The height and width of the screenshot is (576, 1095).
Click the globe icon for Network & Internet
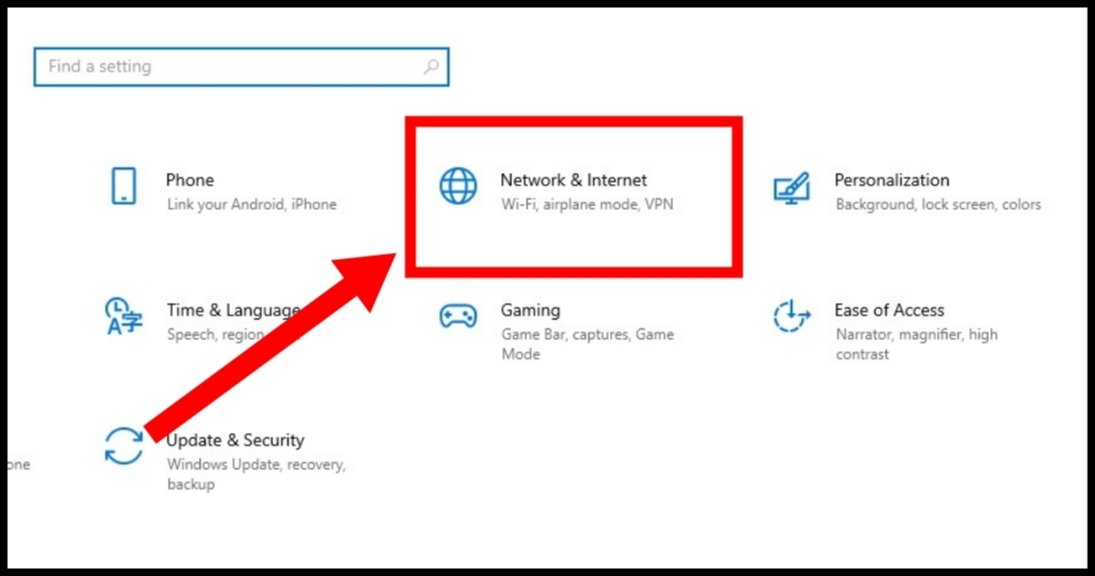(458, 186)
